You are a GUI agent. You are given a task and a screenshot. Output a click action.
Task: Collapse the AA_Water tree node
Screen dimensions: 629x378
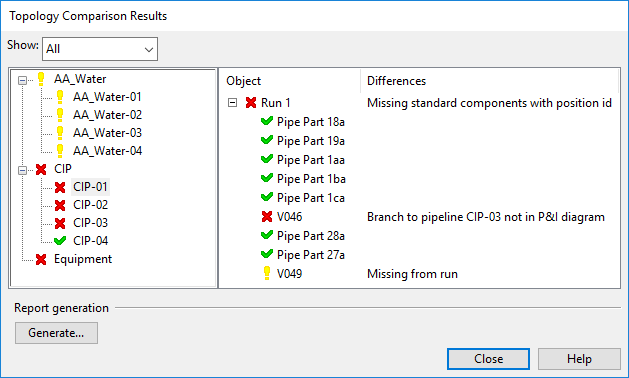[x=22, y=81]
